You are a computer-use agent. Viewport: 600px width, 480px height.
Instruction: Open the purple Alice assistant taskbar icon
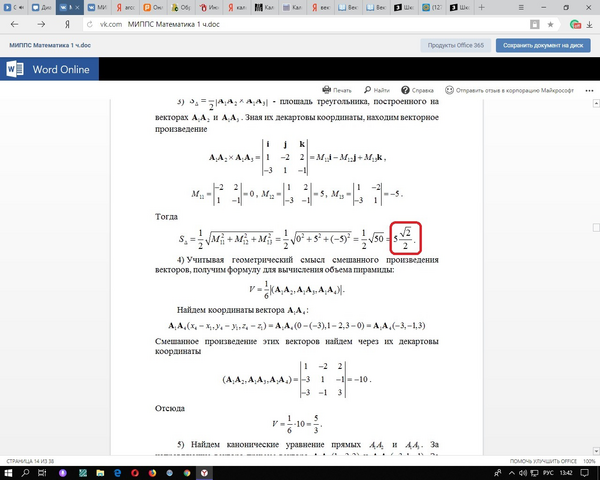click(63, 473)
